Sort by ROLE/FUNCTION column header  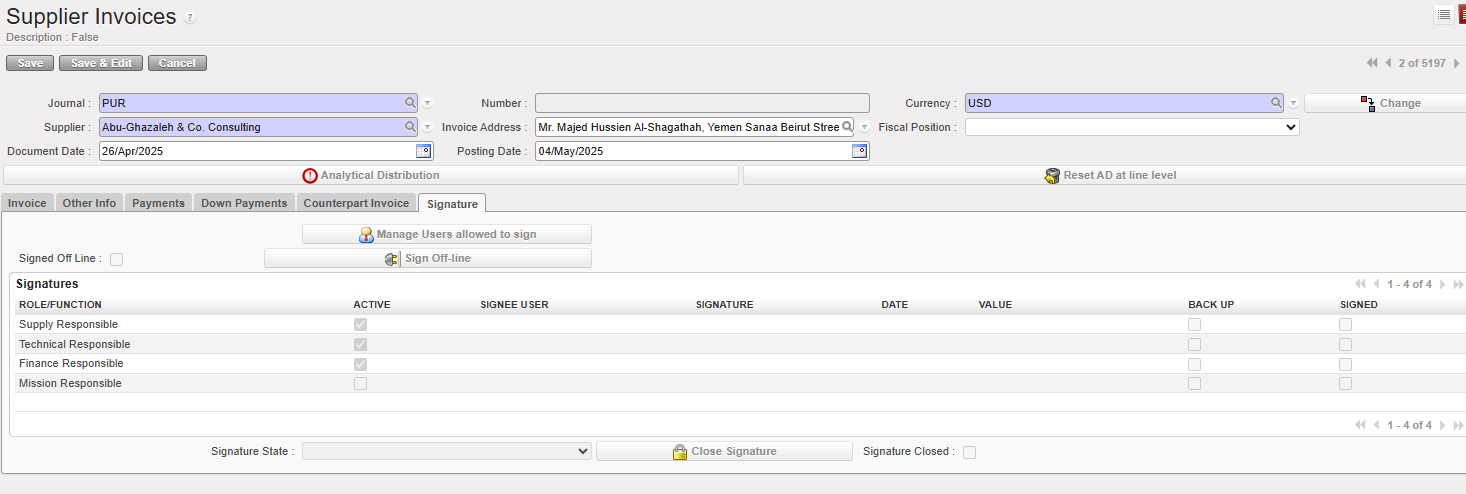pos(60,305)
